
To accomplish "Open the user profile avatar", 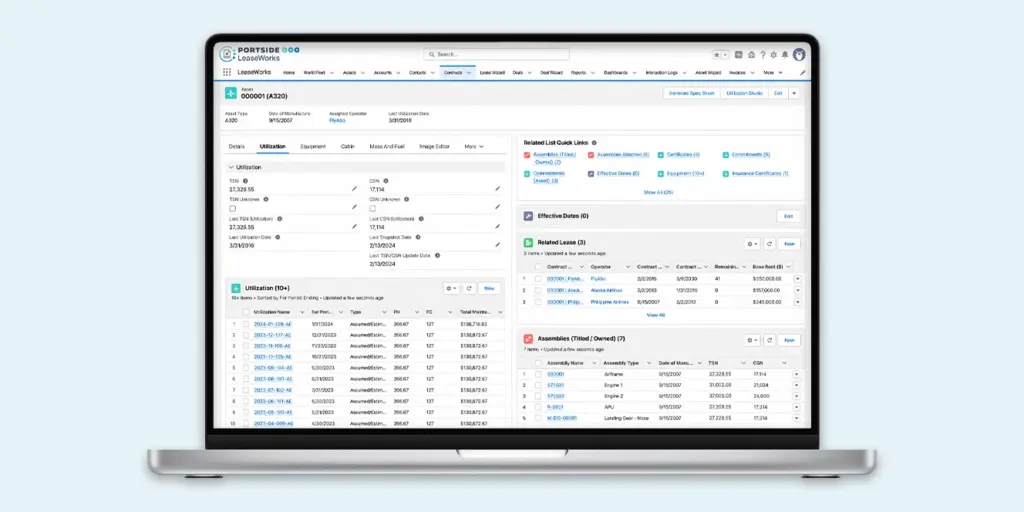I will click(x=798, y=55).
